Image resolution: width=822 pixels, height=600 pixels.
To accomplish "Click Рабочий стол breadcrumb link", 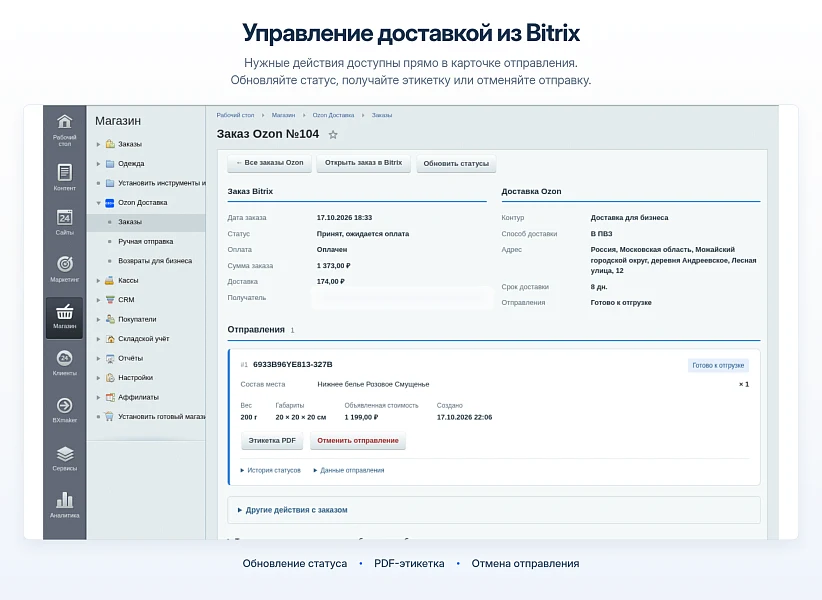I will point(235,115).
